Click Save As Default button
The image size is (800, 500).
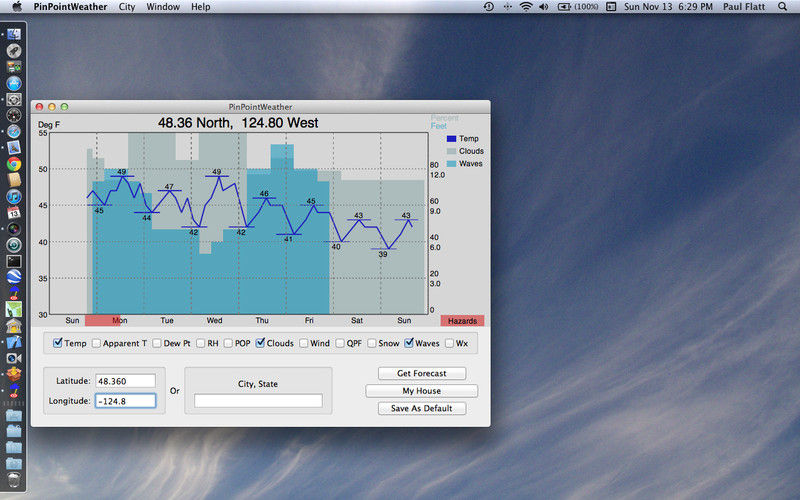tap(421, 408)
